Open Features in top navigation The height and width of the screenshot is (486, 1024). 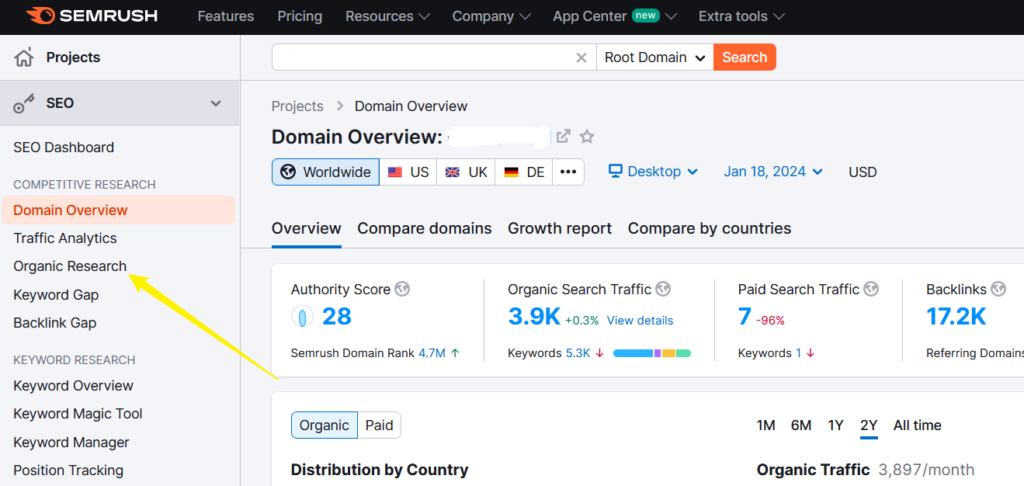pyautogui.click(x=227, y=16)
